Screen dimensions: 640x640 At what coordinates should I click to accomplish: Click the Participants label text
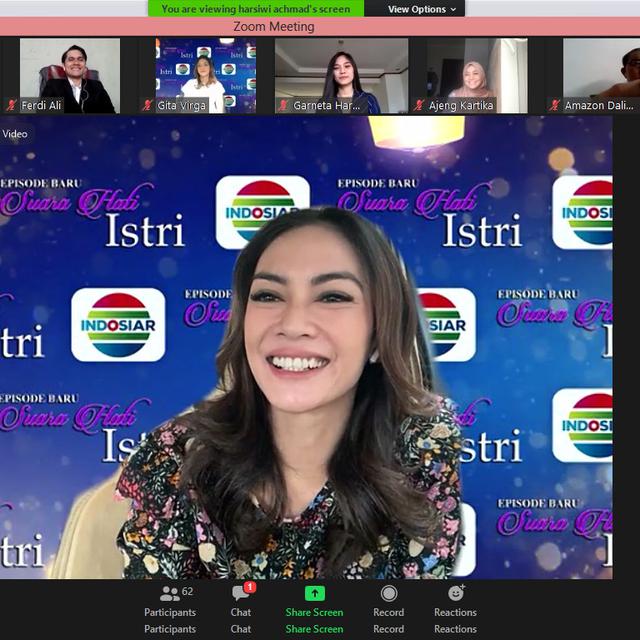point(170,612)
